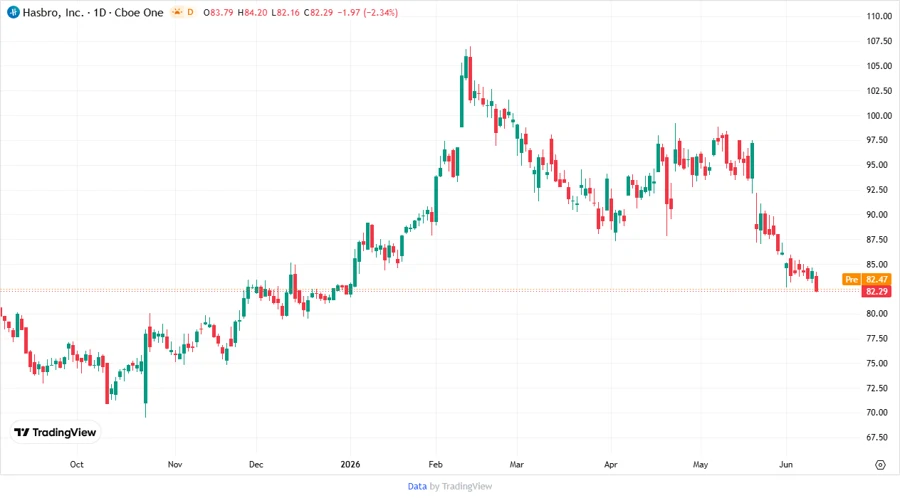The width and height of the screenshot is (900, 498).
Task: Select the last red candle at 82.29
Action: (x=816, y=283)
